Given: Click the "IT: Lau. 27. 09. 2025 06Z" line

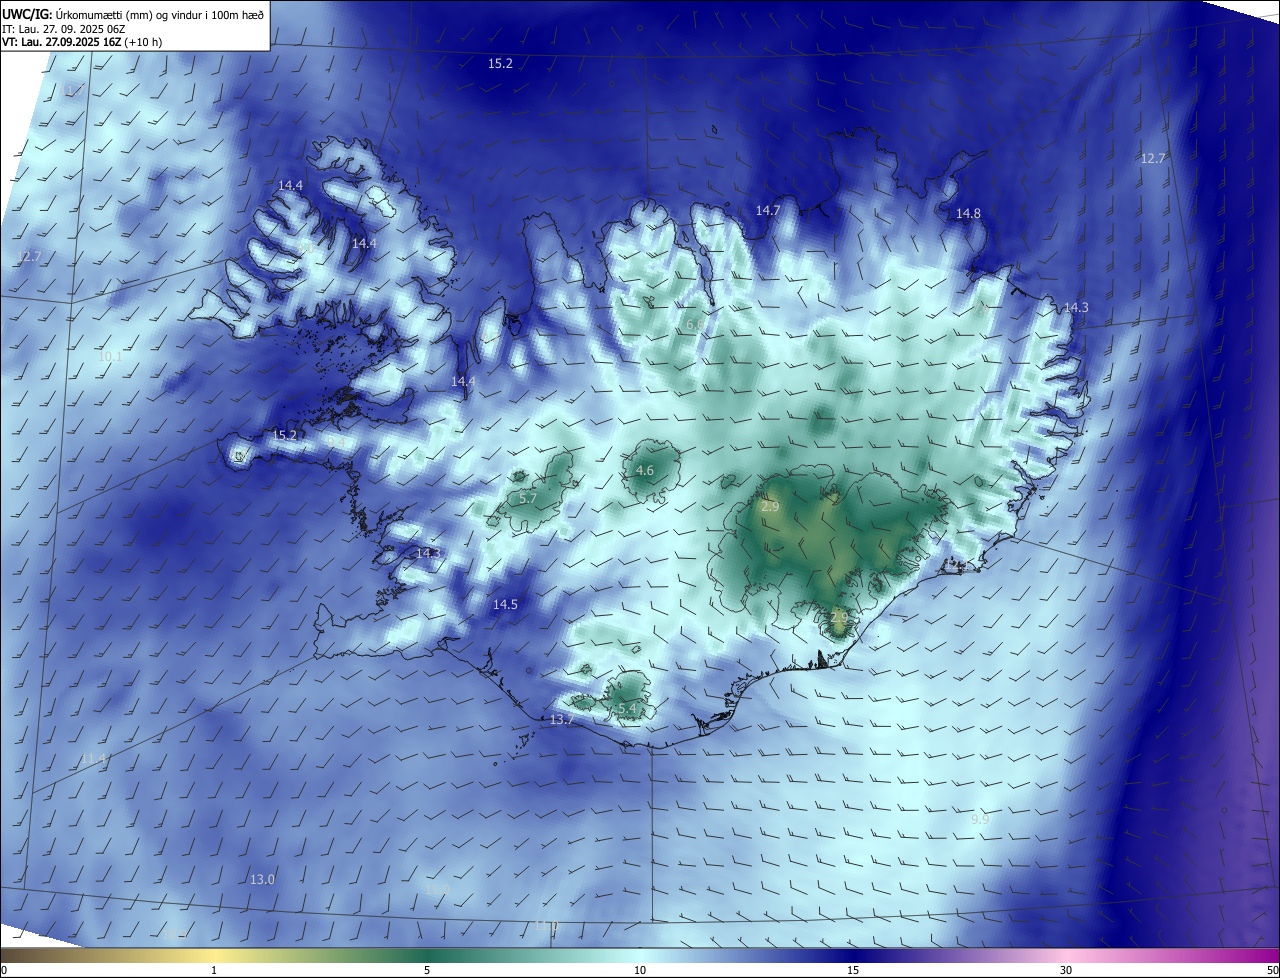Looking at the screenshot, I should click(63, 29).
